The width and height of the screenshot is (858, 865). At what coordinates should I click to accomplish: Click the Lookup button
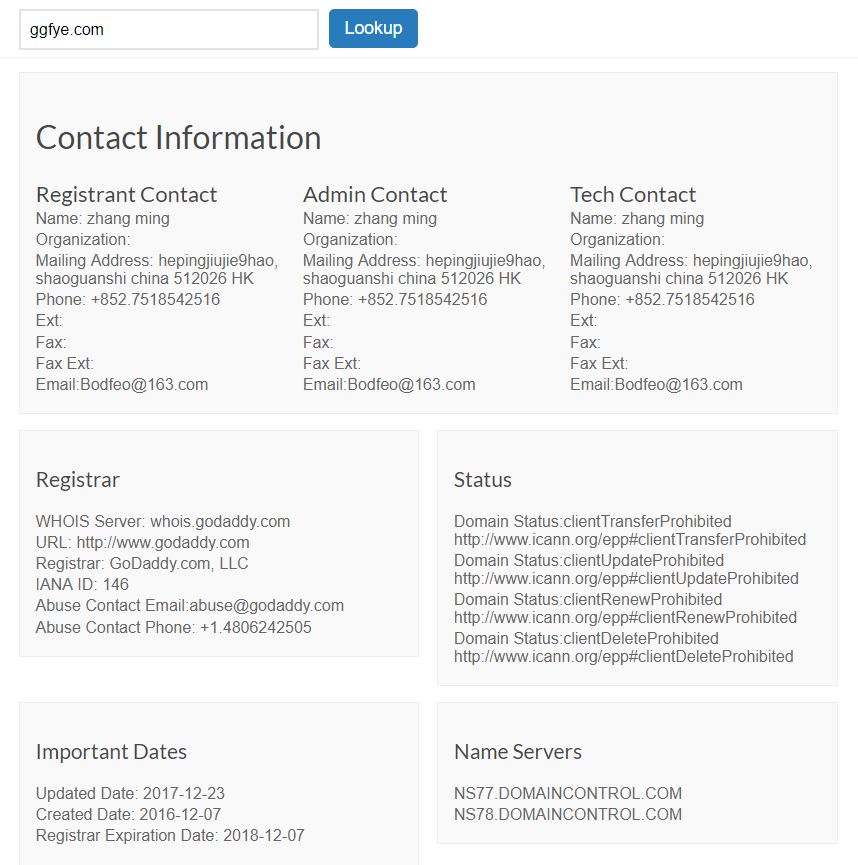coord(373,29)
